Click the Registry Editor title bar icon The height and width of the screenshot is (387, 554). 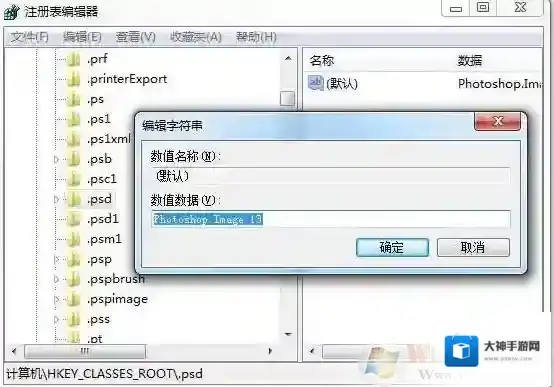tap(11, 12)
